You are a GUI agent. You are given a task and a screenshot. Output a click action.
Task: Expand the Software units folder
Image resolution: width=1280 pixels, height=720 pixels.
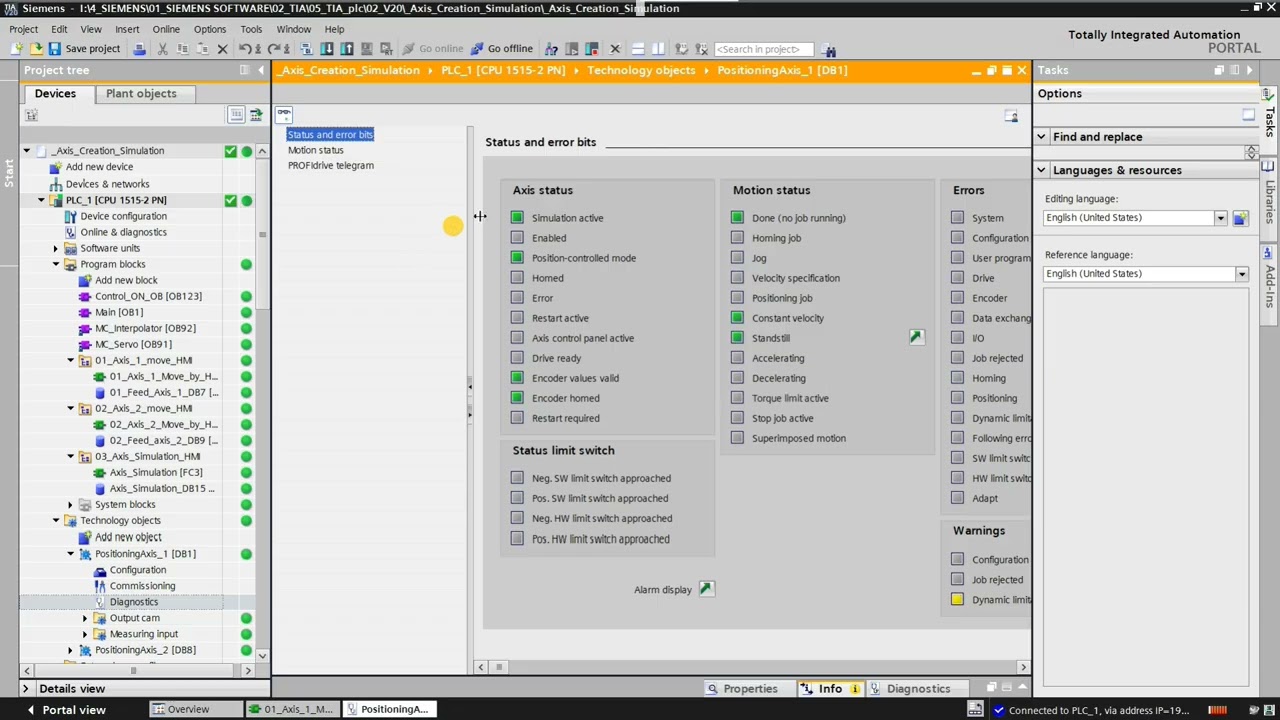click(x=56, y=248)
